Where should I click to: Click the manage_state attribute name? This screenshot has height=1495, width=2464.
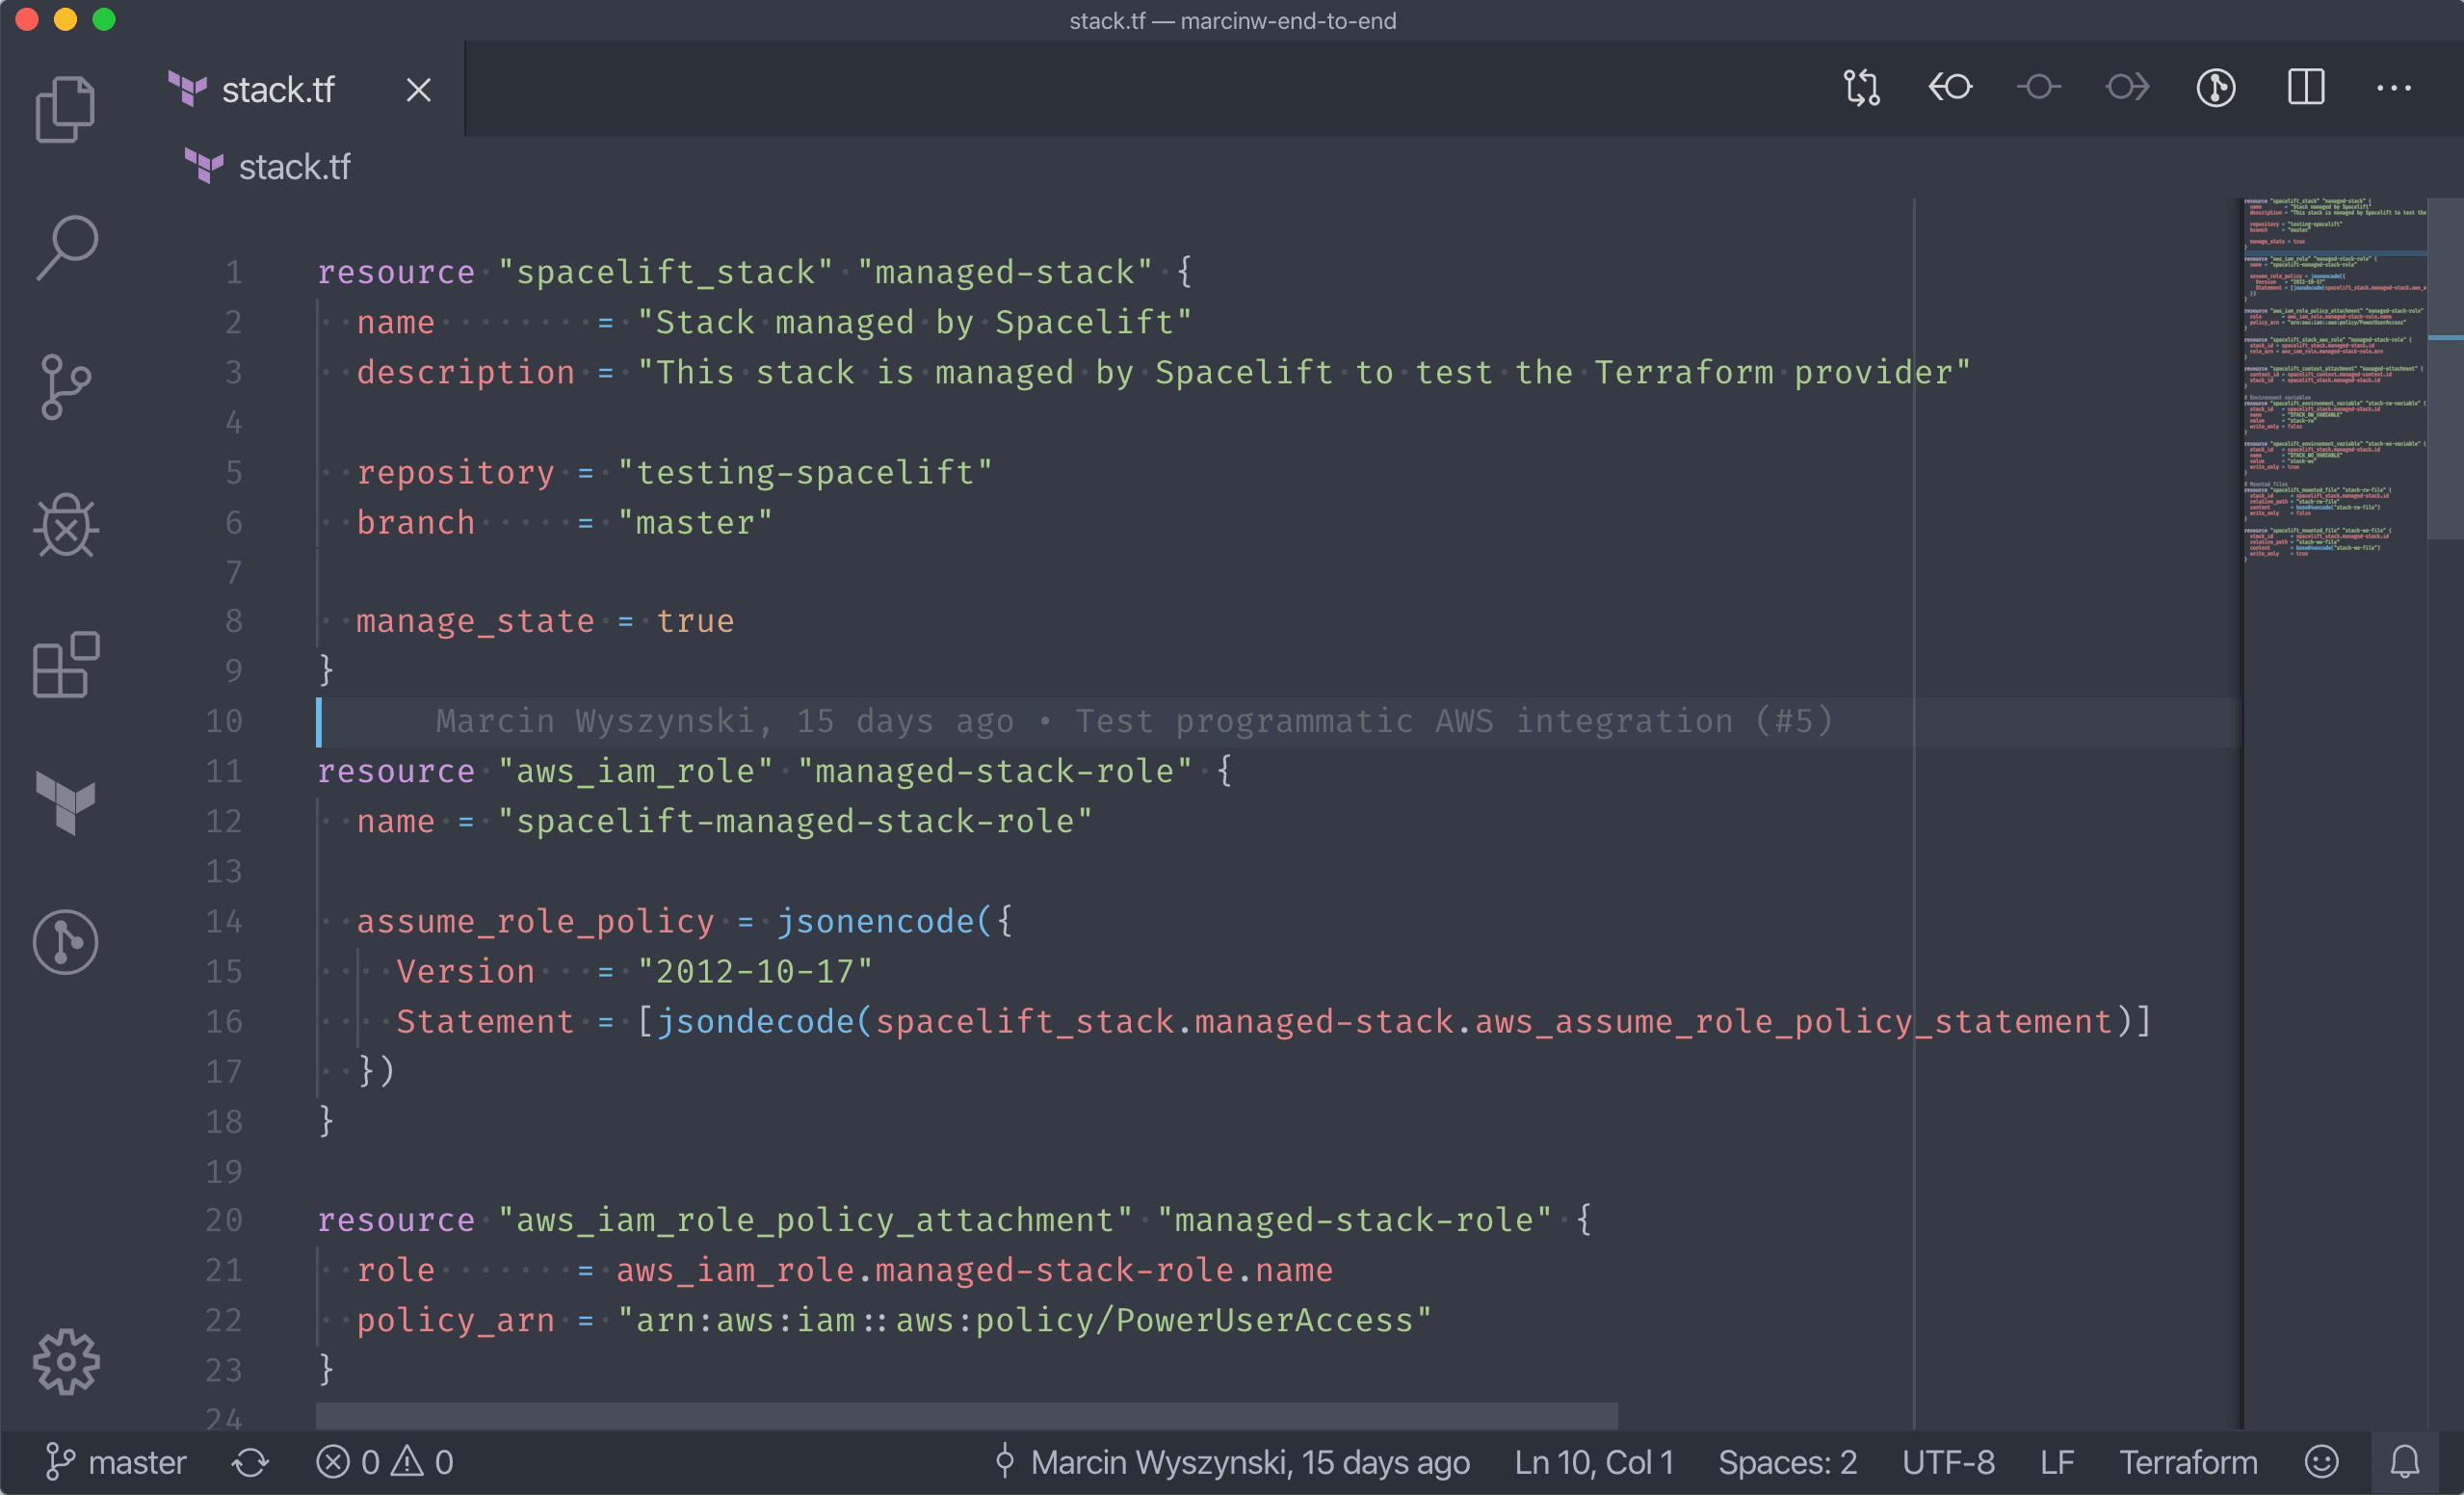point(475,622)
